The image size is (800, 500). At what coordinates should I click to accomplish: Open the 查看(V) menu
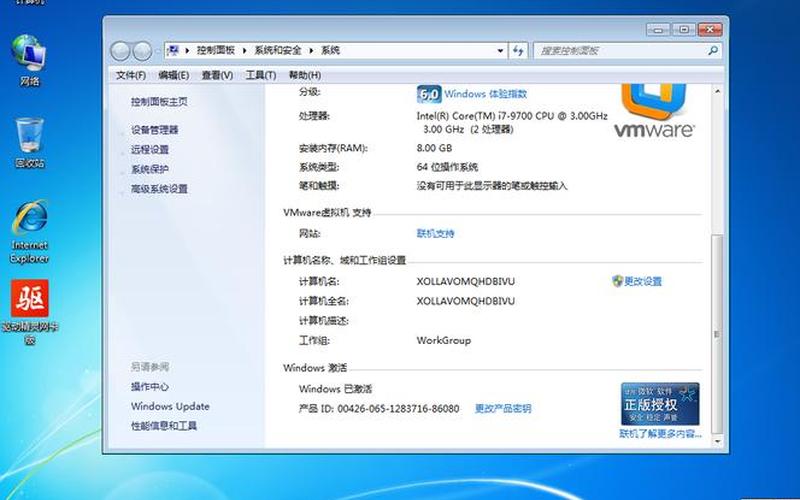217,76
